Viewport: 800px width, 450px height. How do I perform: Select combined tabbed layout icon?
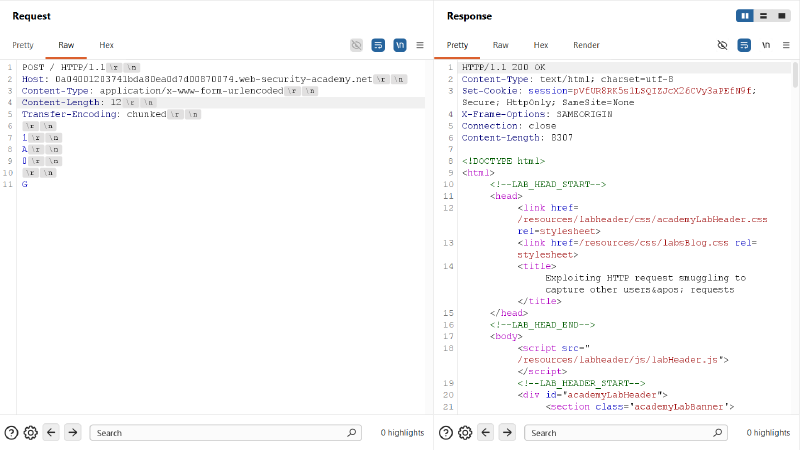[x=782, y=16]
